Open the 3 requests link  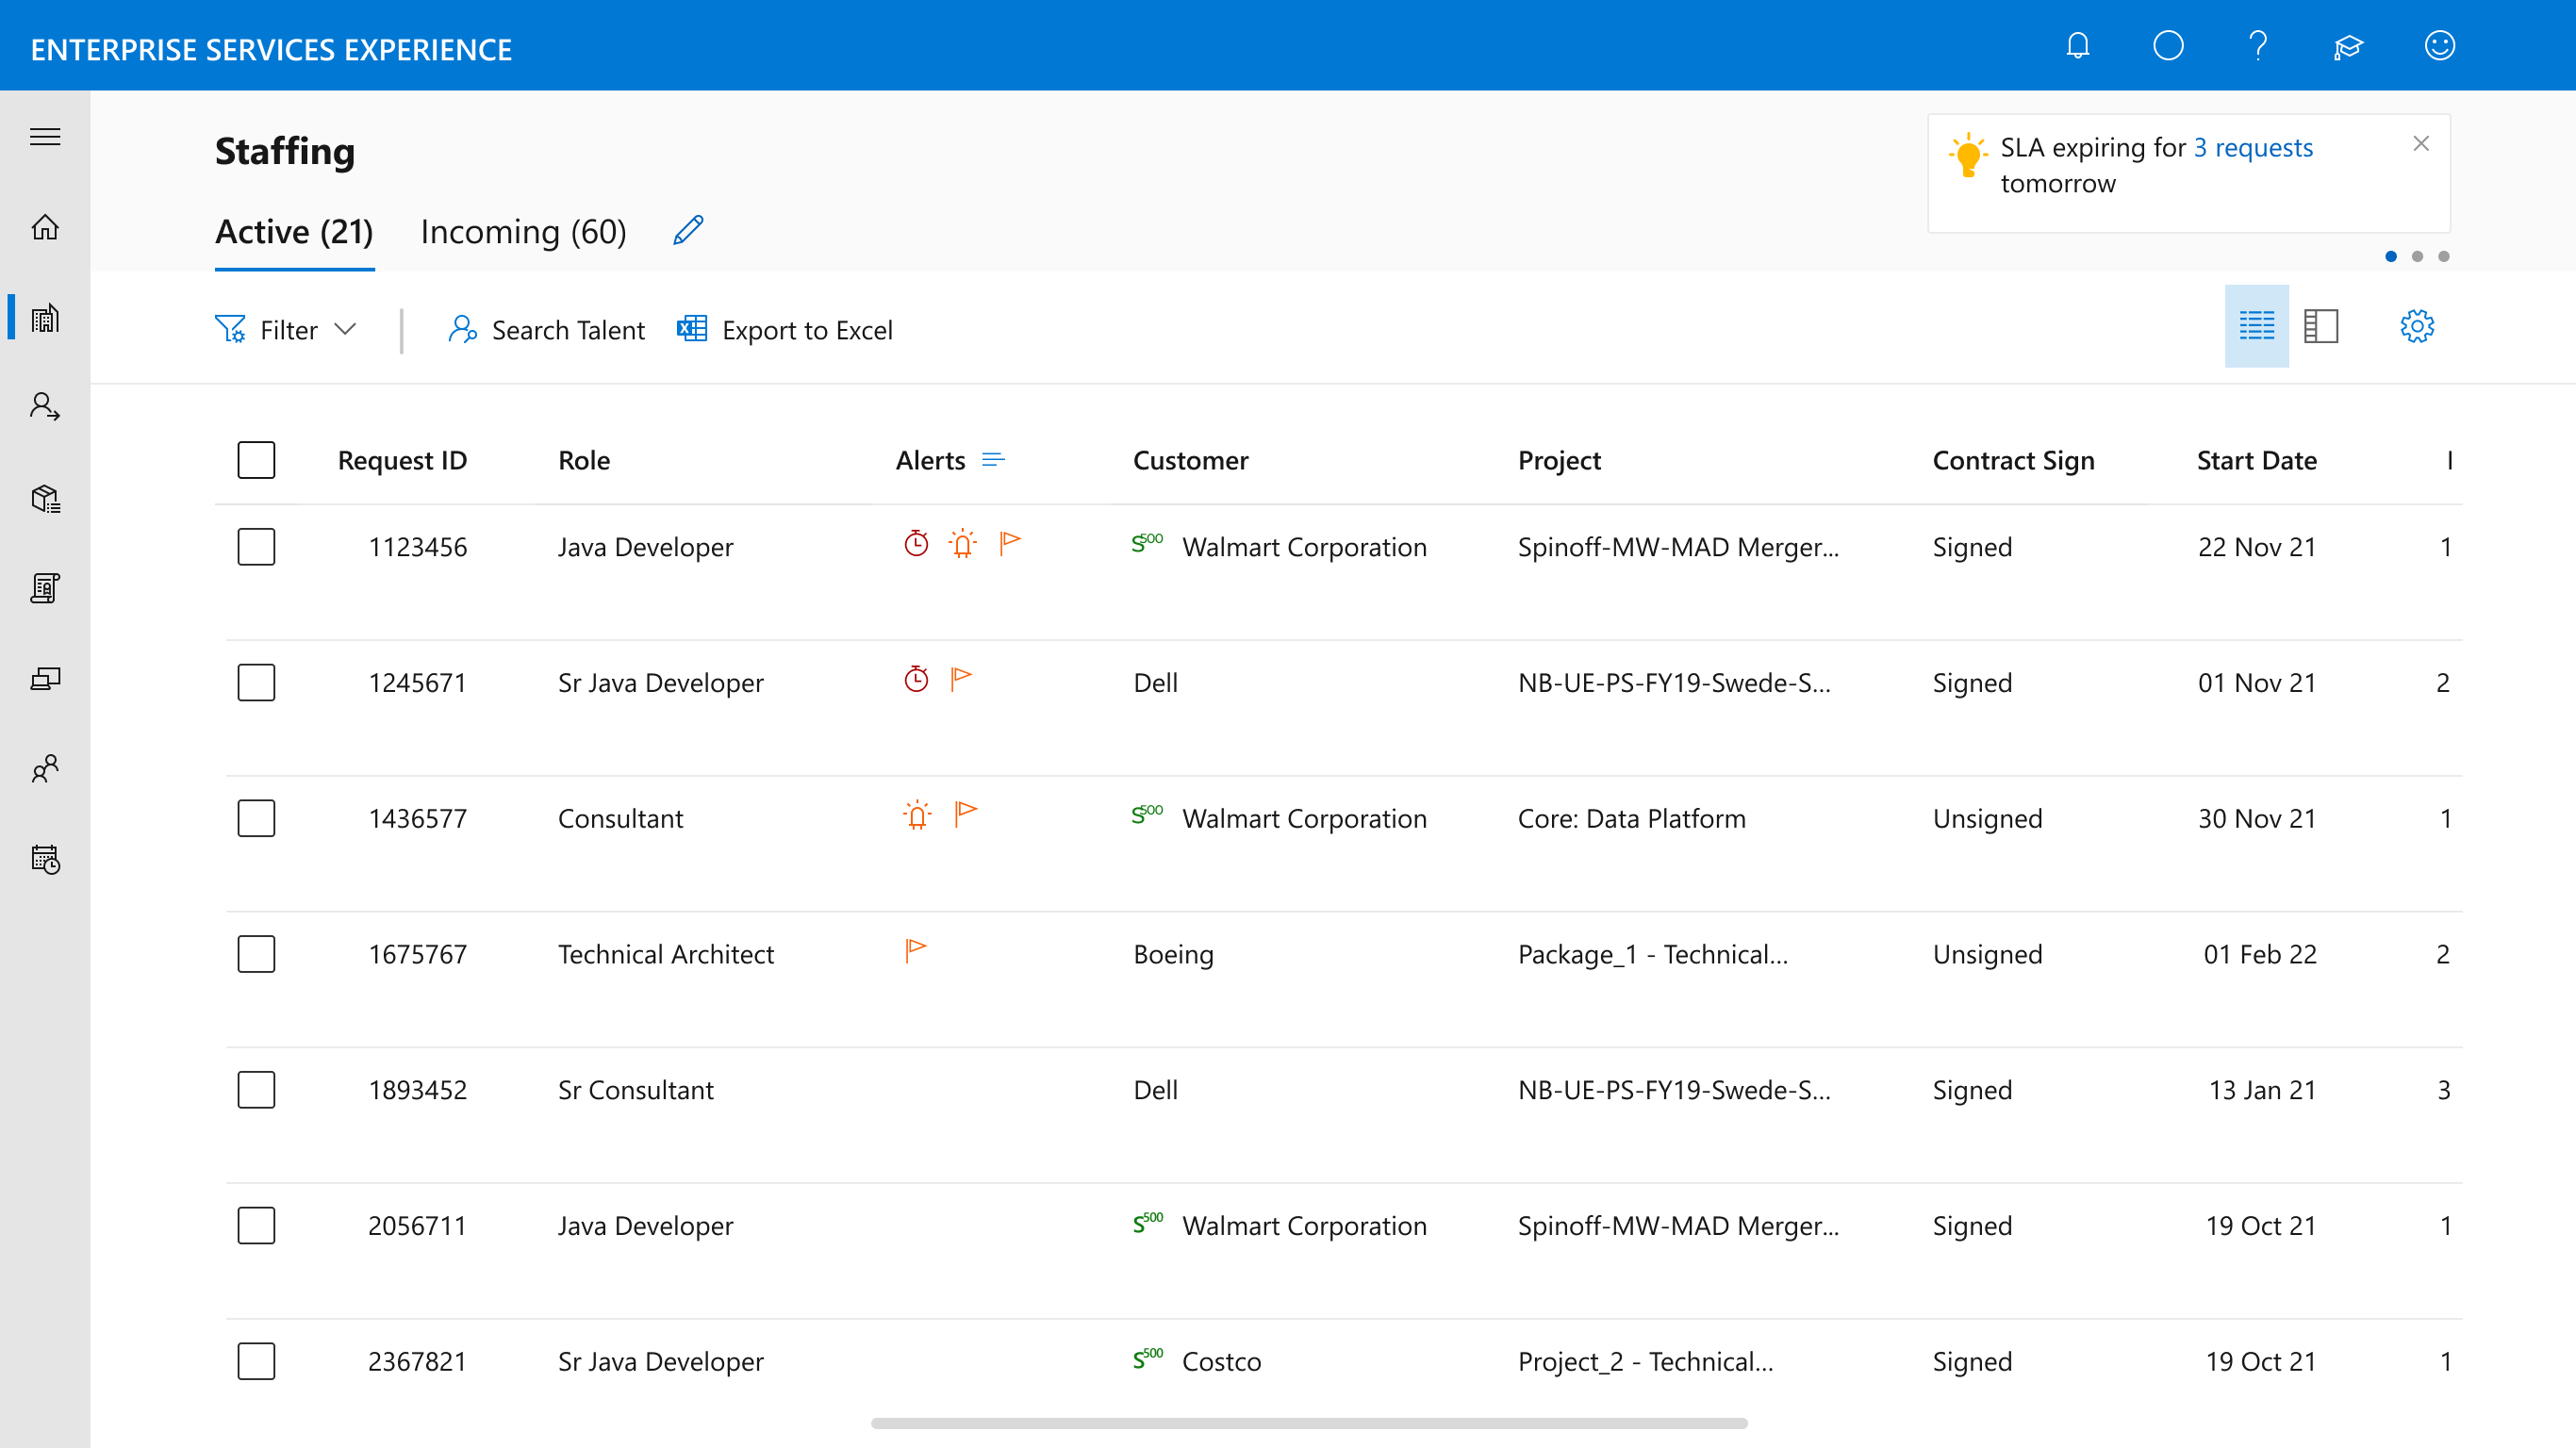(2253, 148)
